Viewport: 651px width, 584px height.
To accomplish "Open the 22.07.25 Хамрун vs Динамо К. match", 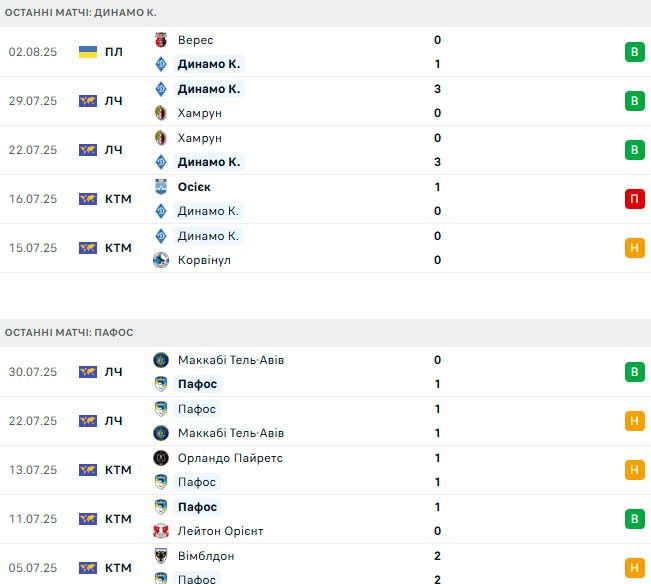I will tap(326, 150).
